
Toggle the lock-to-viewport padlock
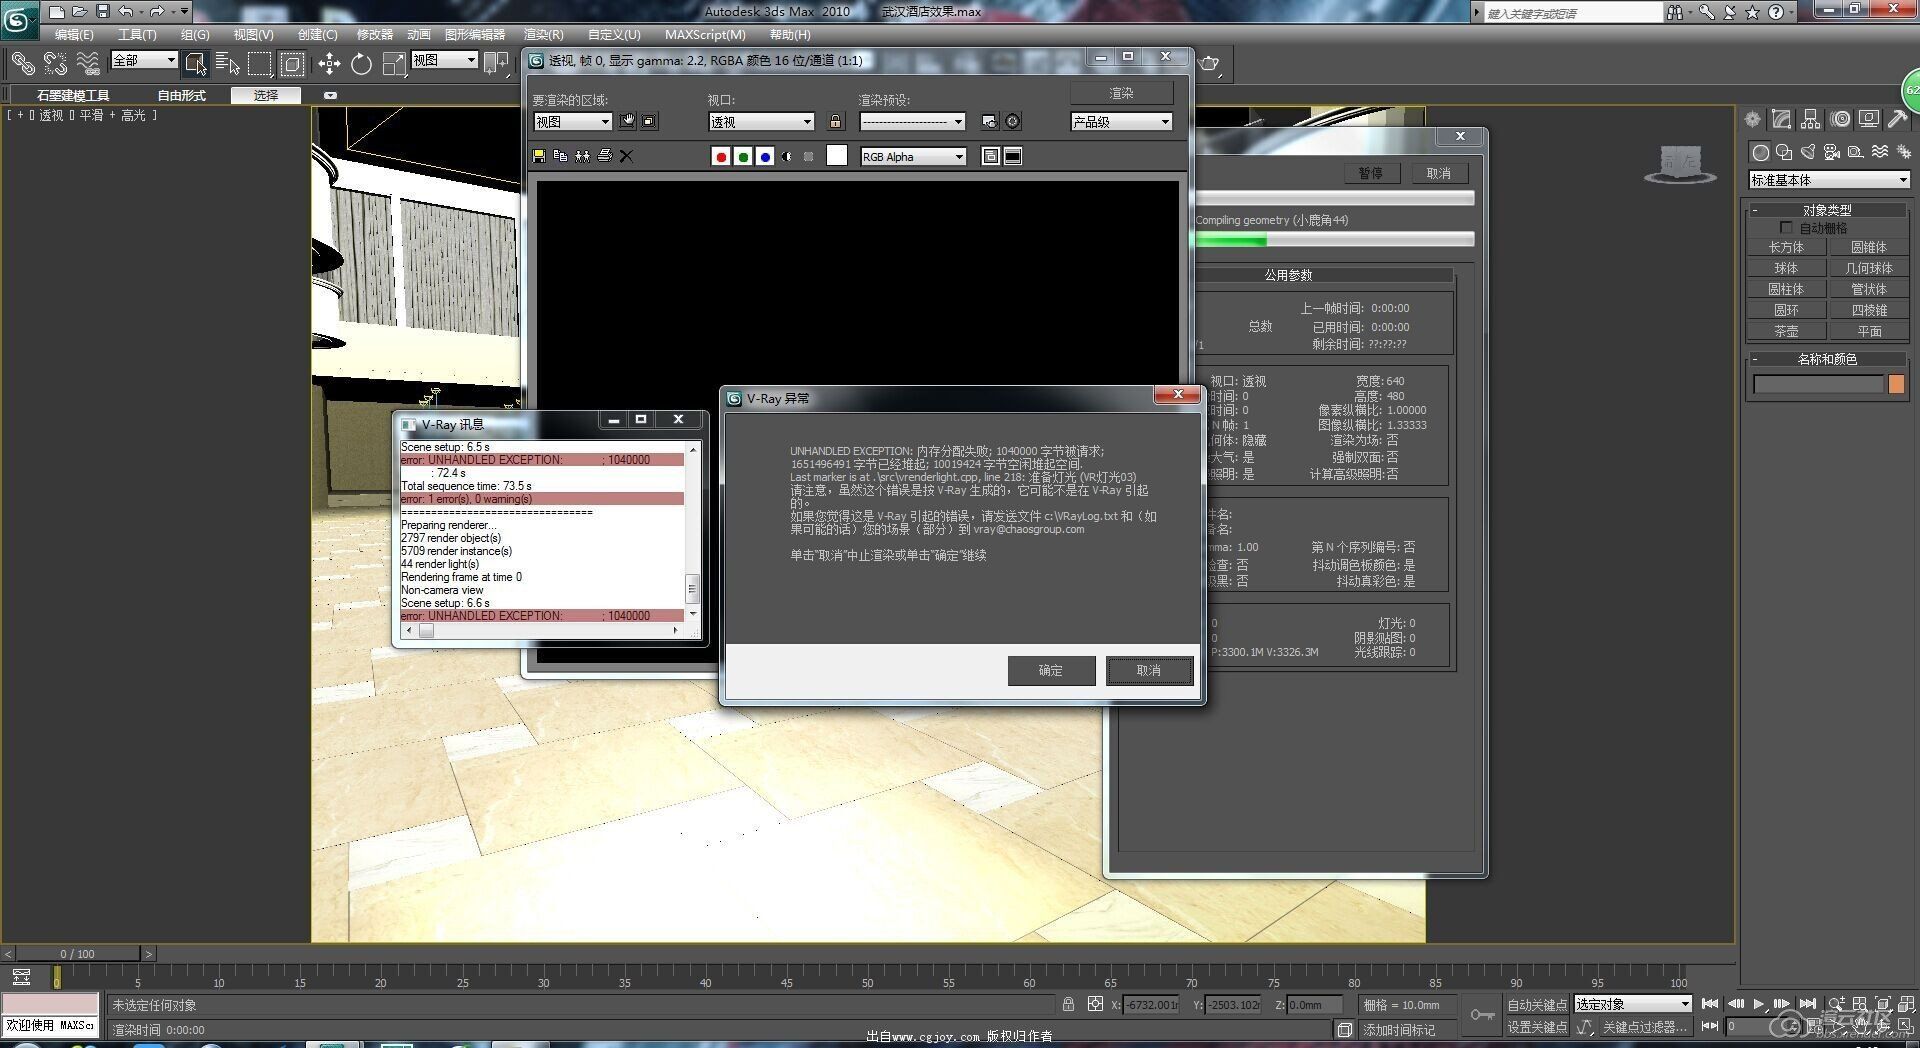coord(836,121)
